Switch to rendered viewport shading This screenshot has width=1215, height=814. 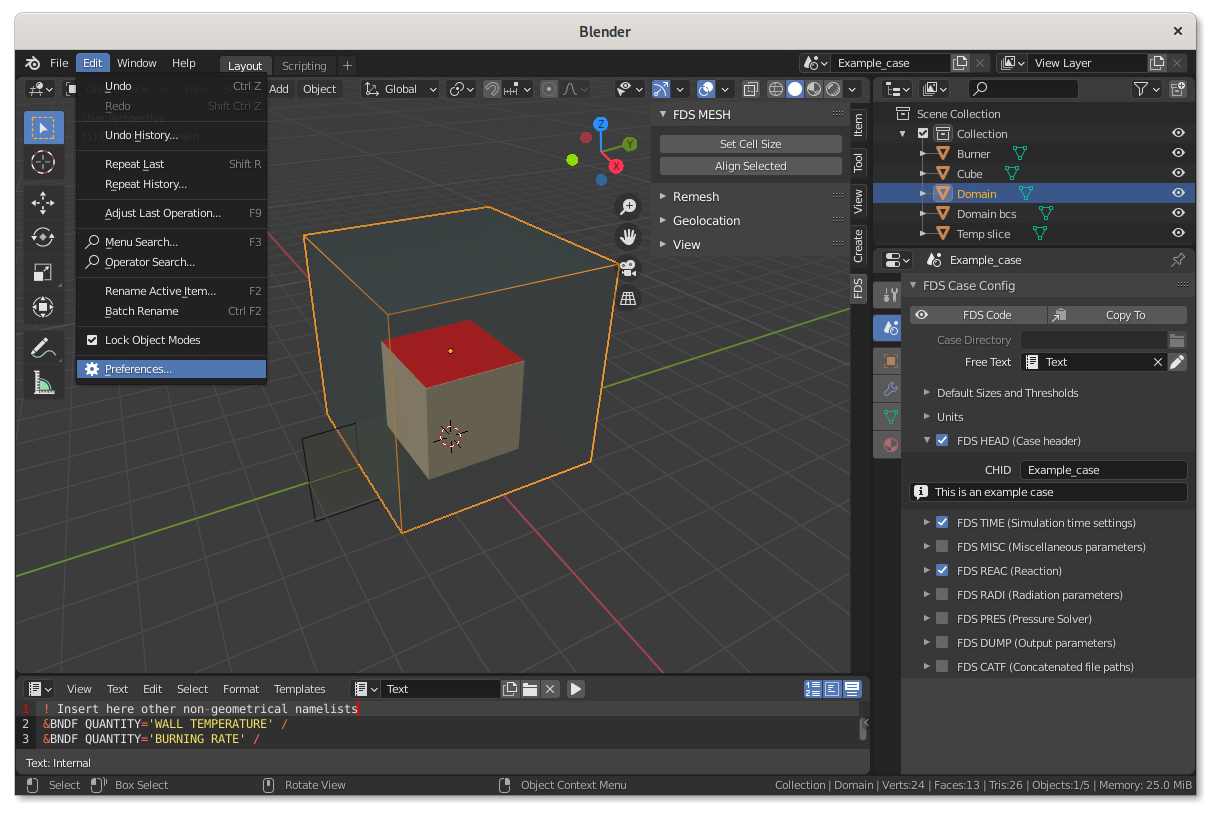[833, 89]
